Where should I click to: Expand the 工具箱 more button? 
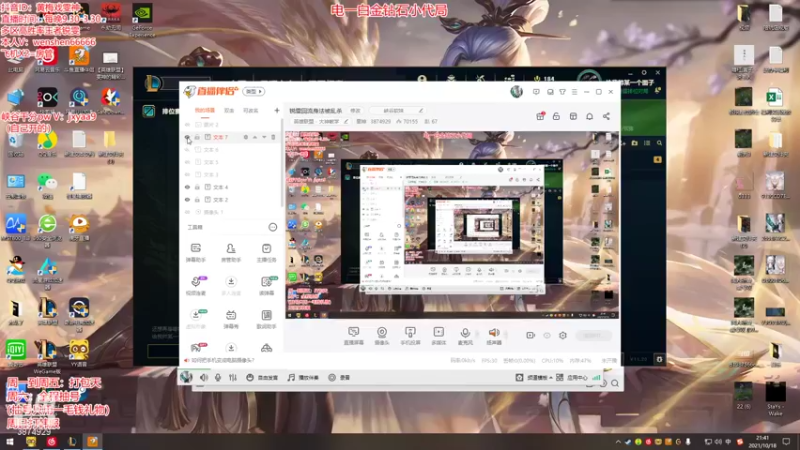[272, 227]
